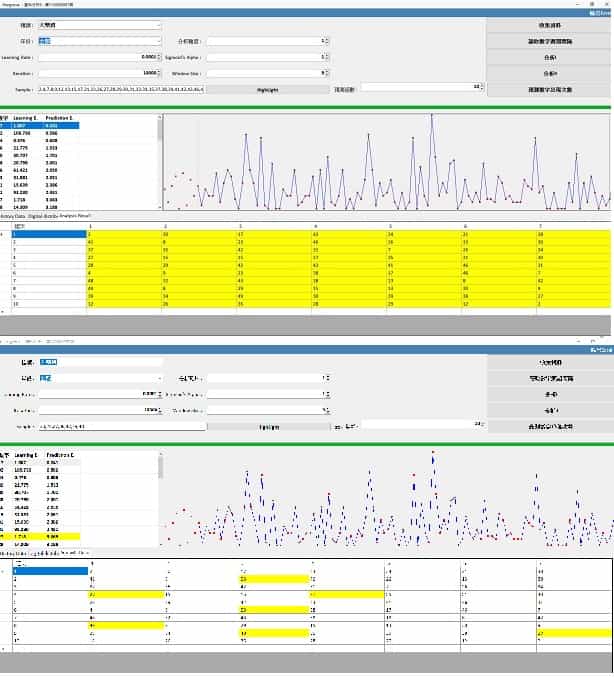Open the topmost dropdown in the upper window
The image size is (614, 677).
[99, 25]
